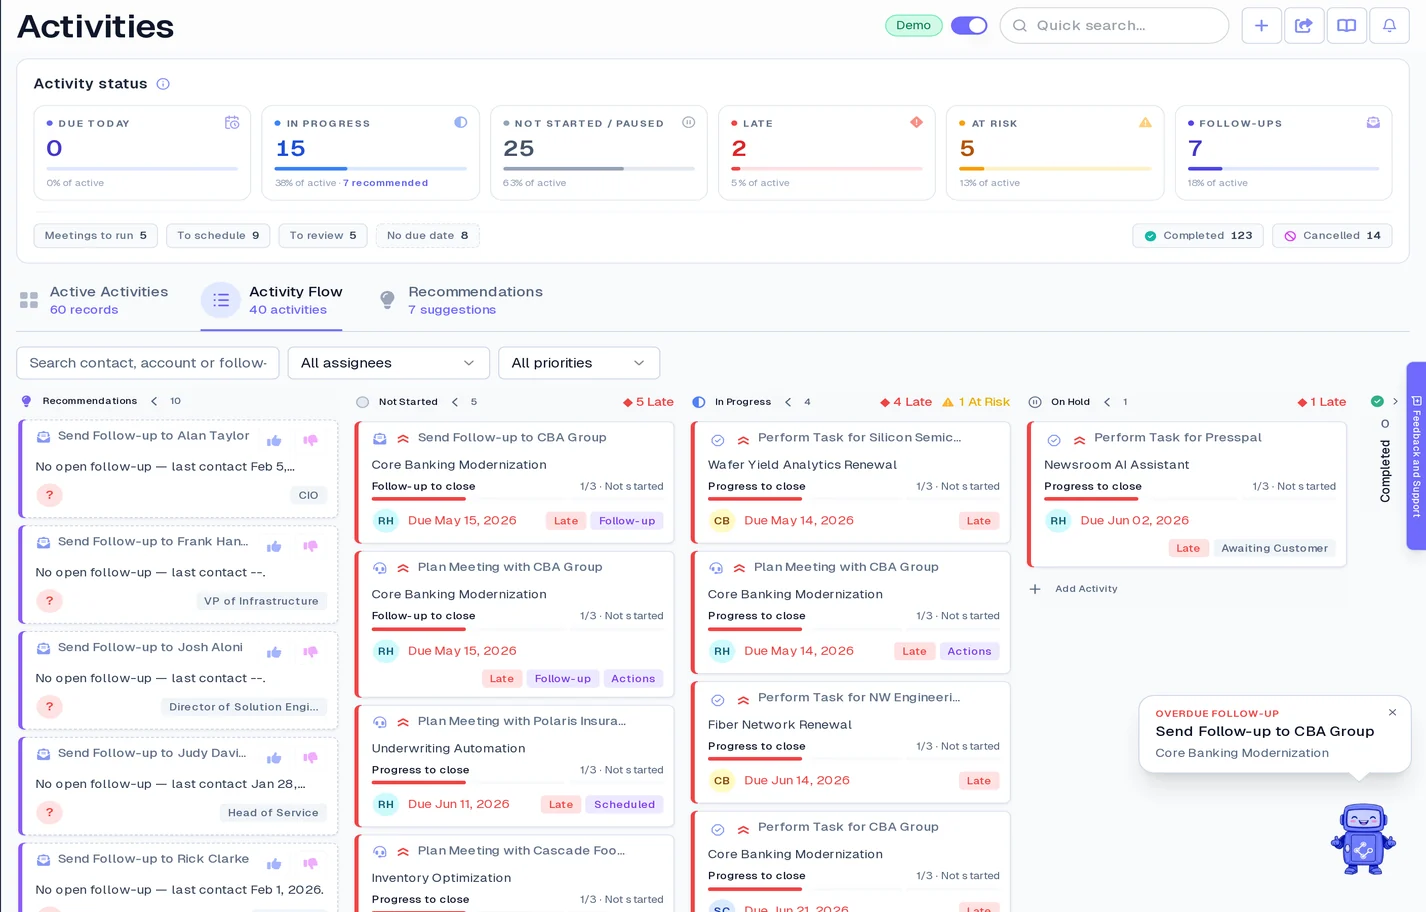Toggle the Demo mode switch

coord(968,26)
